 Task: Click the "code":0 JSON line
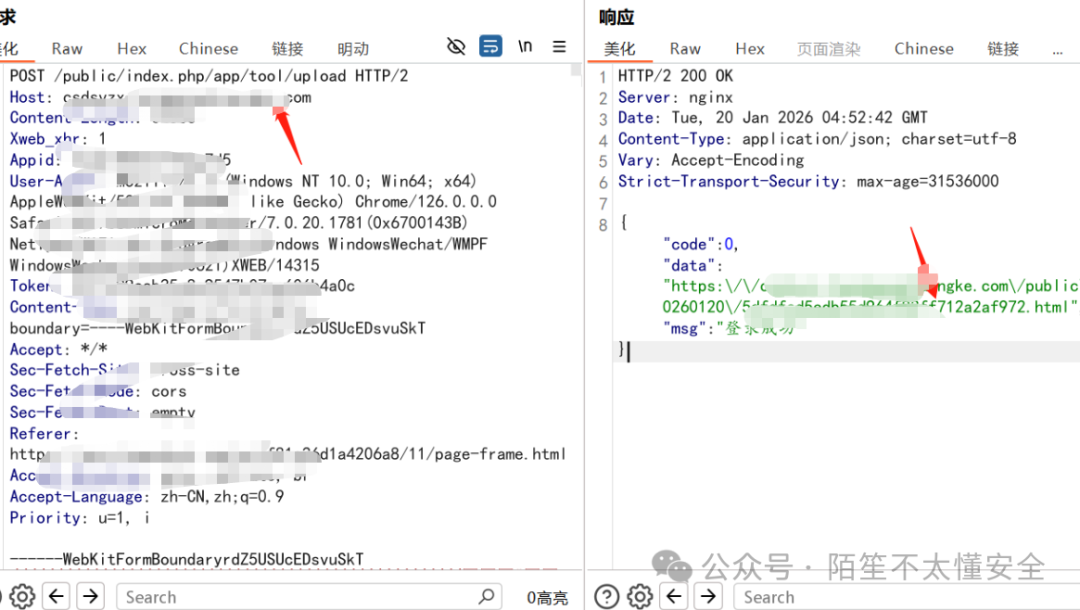point(700,244)
